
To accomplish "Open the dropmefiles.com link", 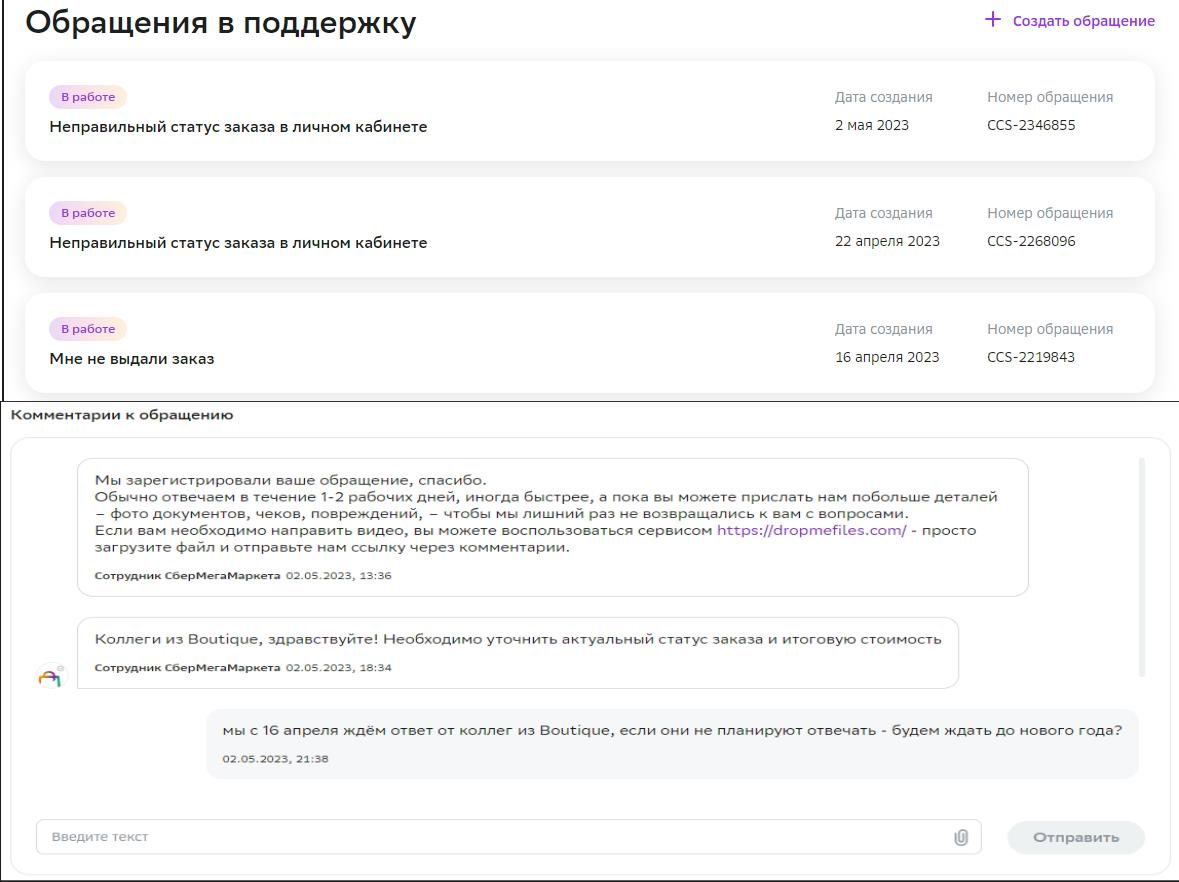I will 811,530.
